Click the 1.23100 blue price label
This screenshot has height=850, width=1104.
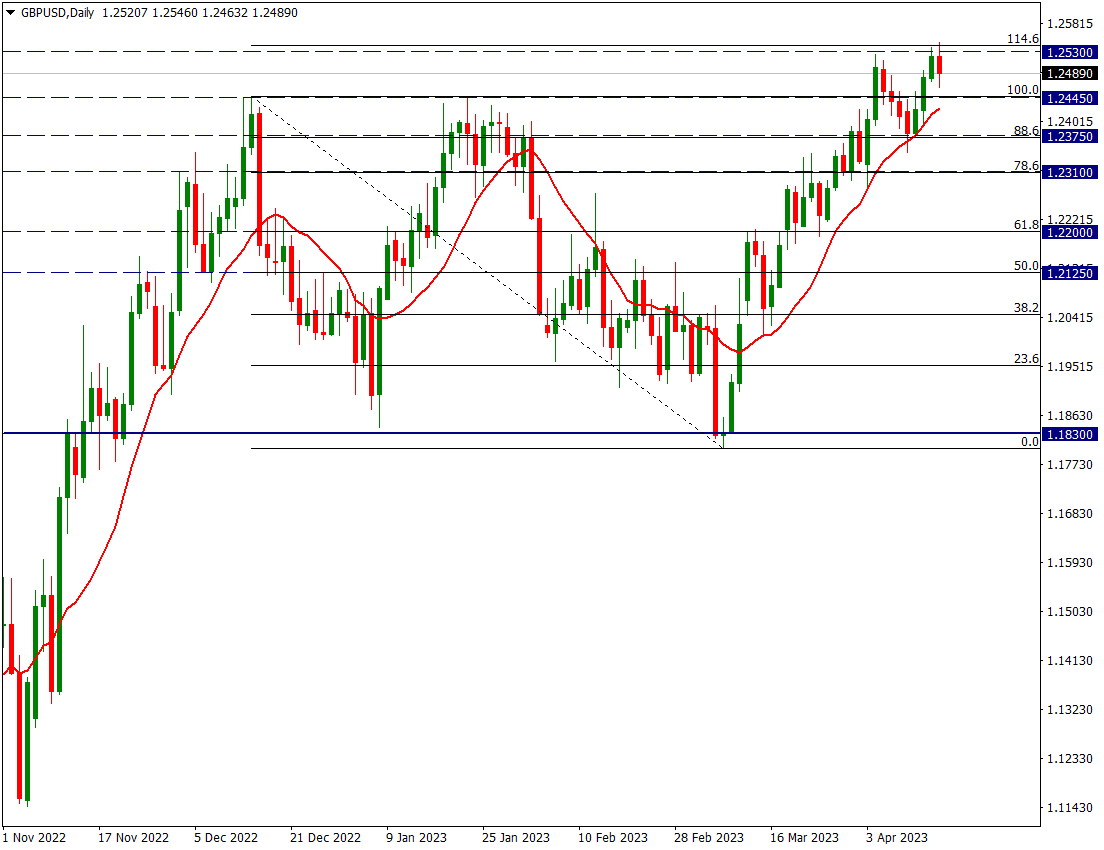coord(1070,173)
